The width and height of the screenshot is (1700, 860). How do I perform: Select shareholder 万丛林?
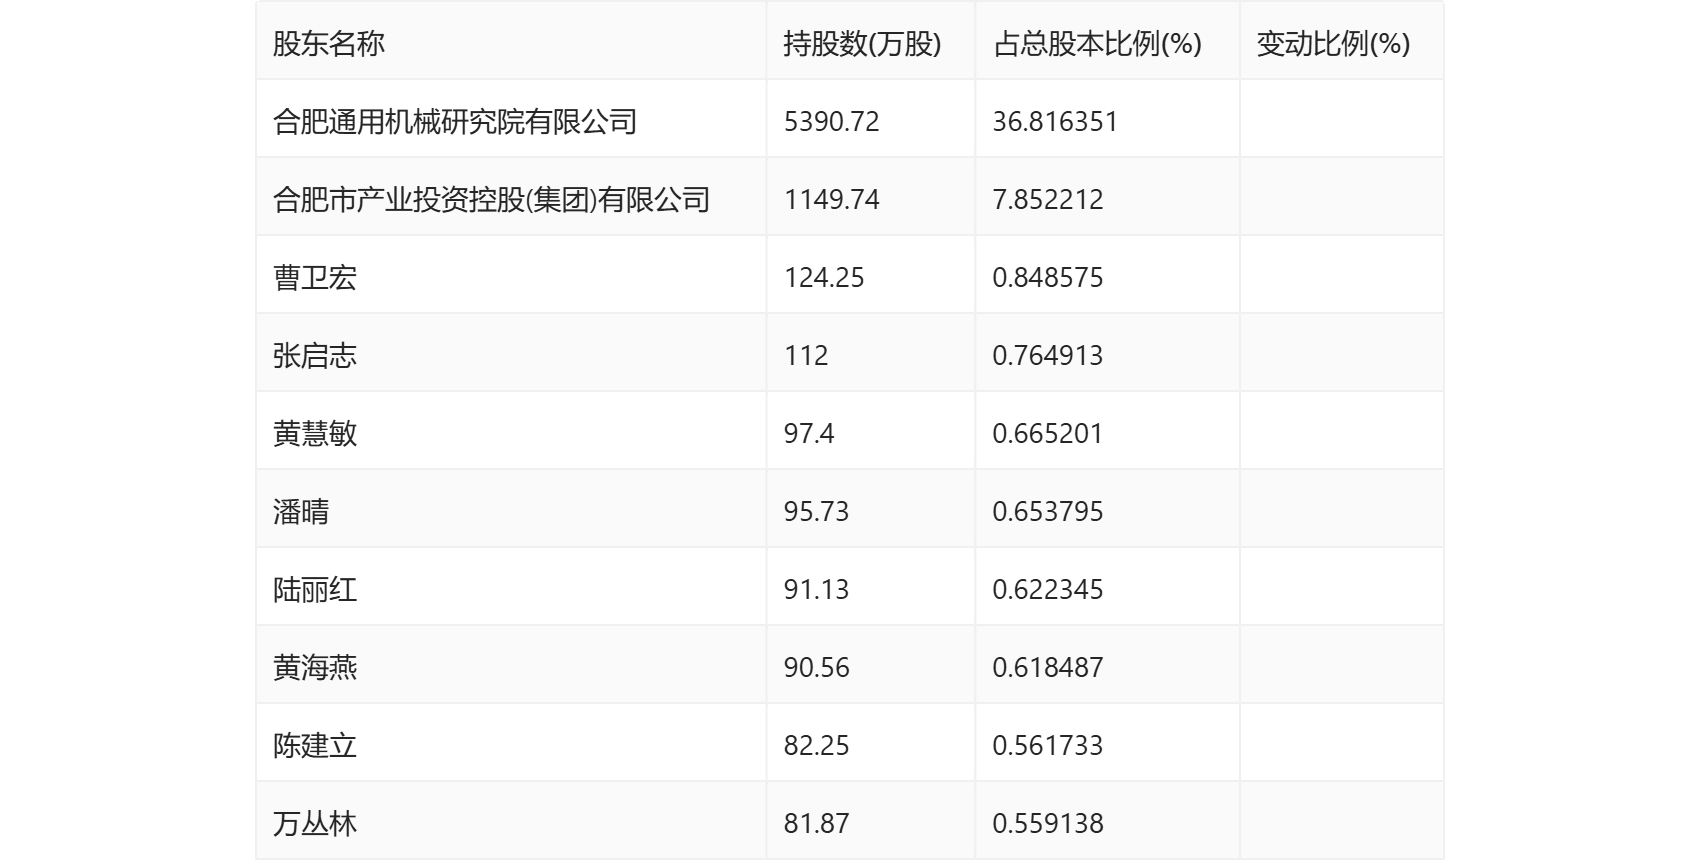pos(315,824)
